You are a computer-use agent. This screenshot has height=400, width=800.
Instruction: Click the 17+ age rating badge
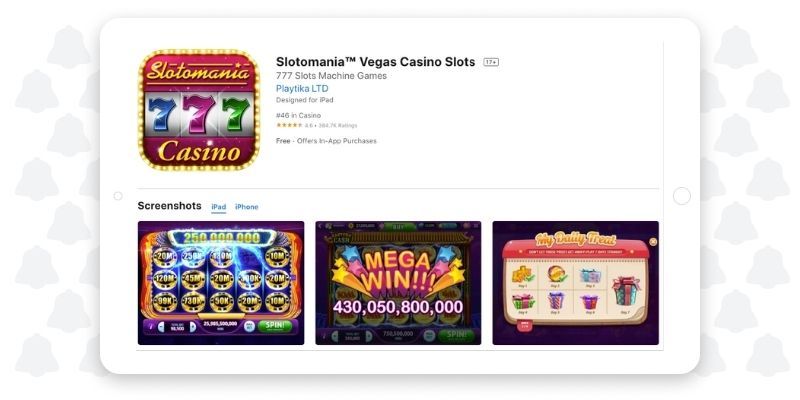(x=491, y=62)
